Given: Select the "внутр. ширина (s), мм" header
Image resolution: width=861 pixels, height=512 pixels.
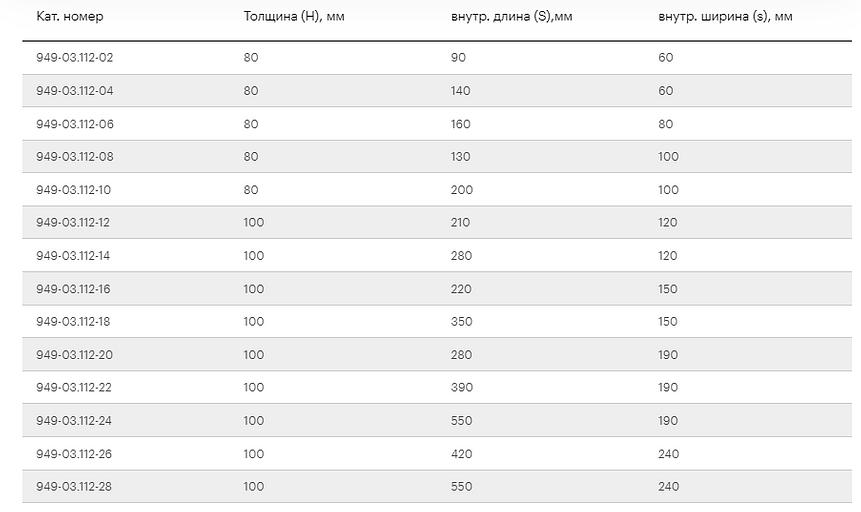Looking at the screenshot, I should (x=724, y=17).
